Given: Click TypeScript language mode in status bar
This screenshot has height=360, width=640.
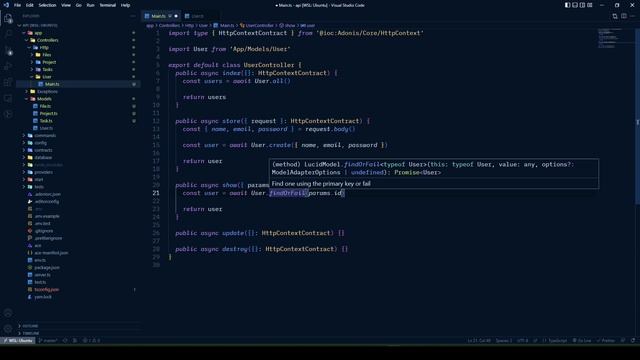Looking at the screenshot, I should tap(555, 340).
